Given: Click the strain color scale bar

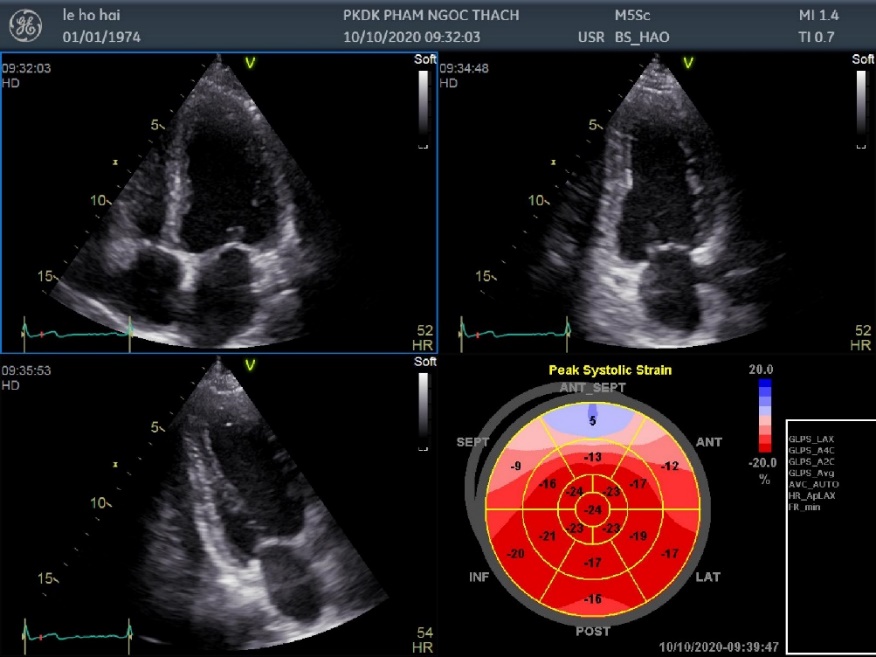Looking at the screenshot, I should tap(765, 416).
